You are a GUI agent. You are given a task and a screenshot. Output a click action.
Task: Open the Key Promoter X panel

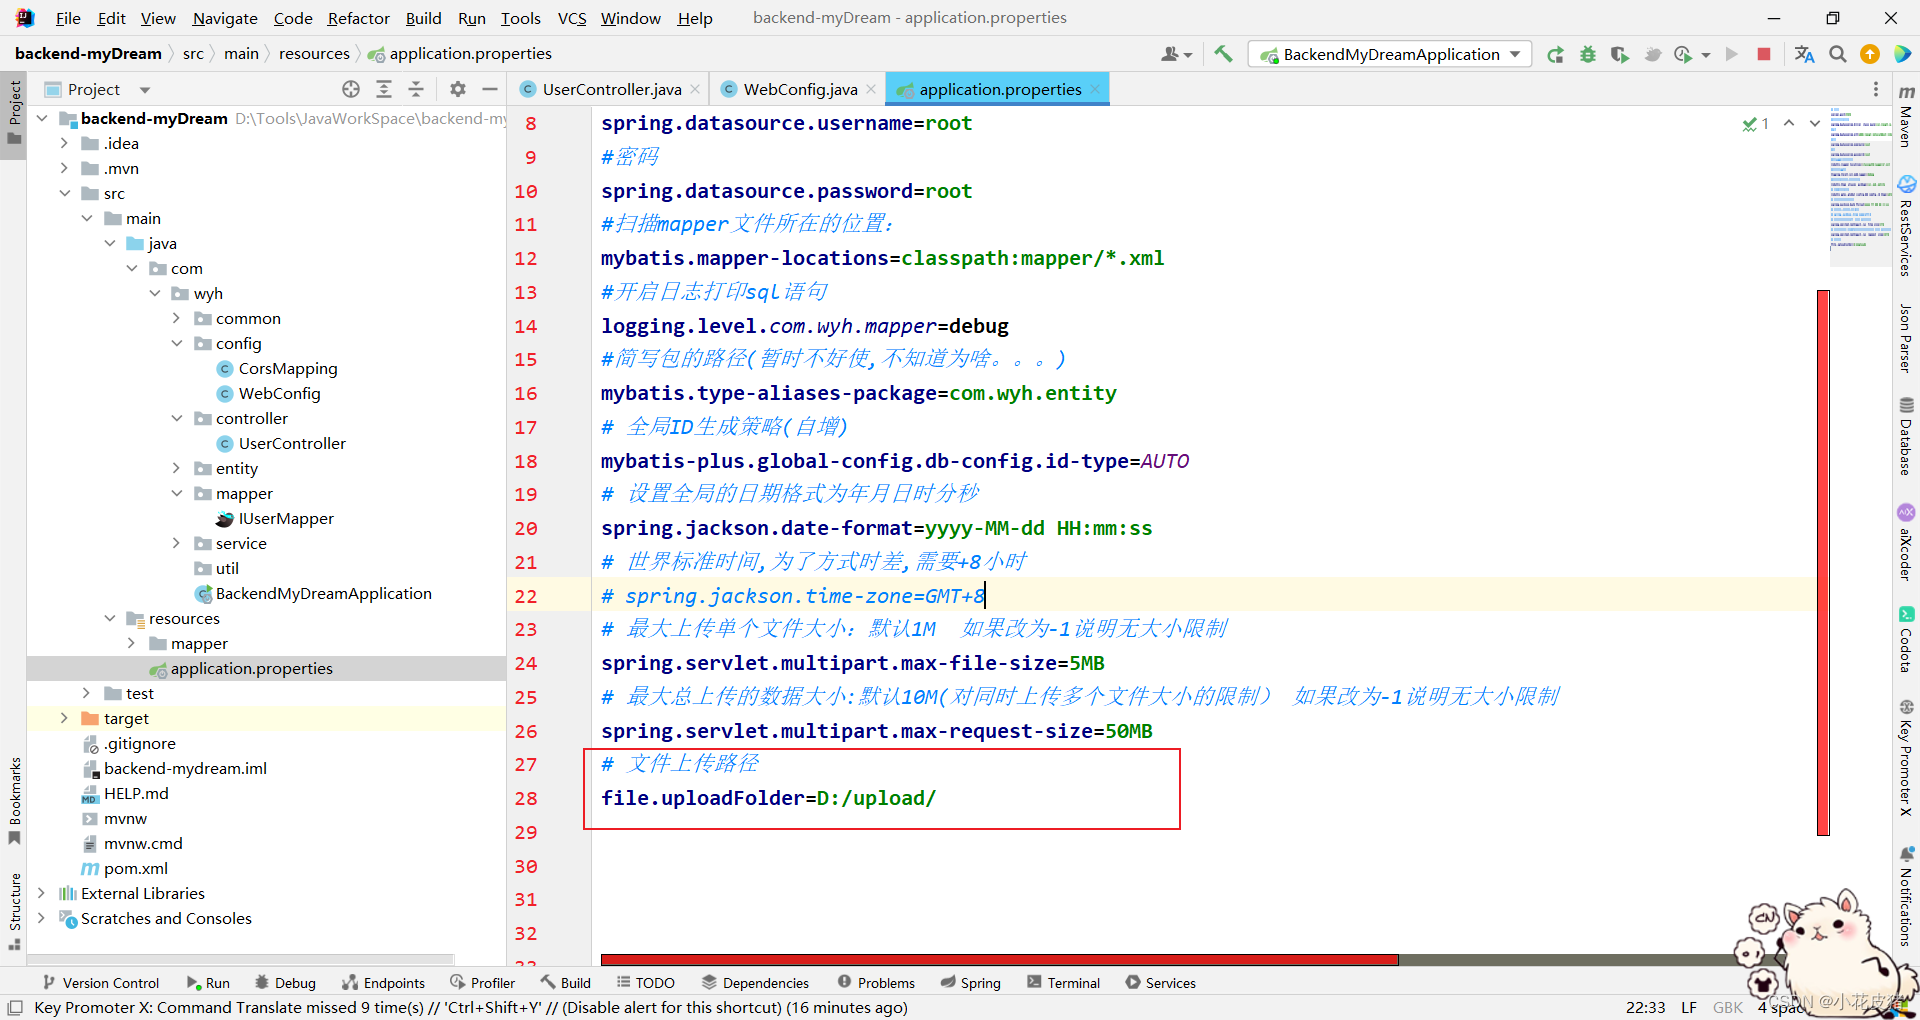1906,758
